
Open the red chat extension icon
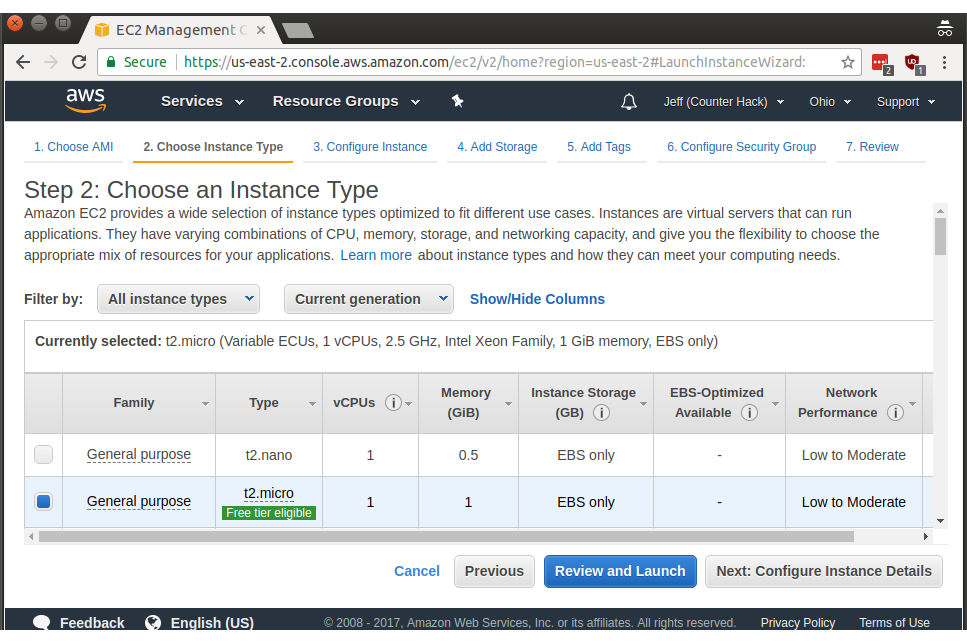[x=881, y=63]
